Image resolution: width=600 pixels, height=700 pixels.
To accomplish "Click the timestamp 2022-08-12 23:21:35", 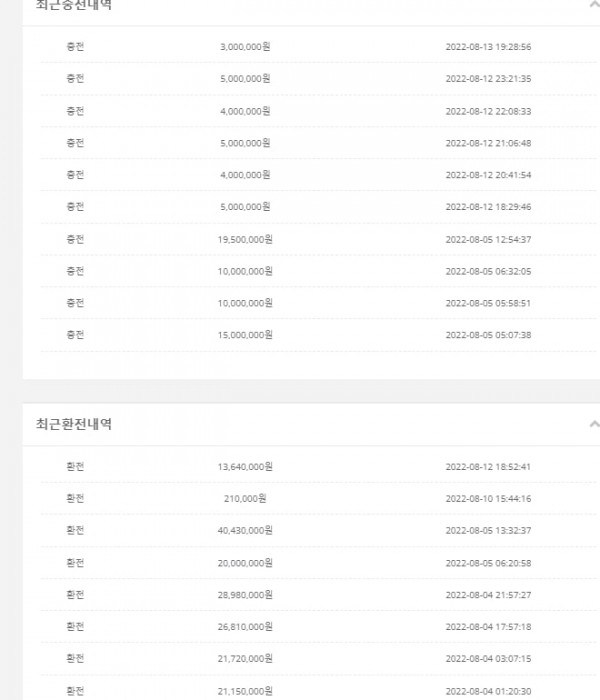I will coord(488,78).
